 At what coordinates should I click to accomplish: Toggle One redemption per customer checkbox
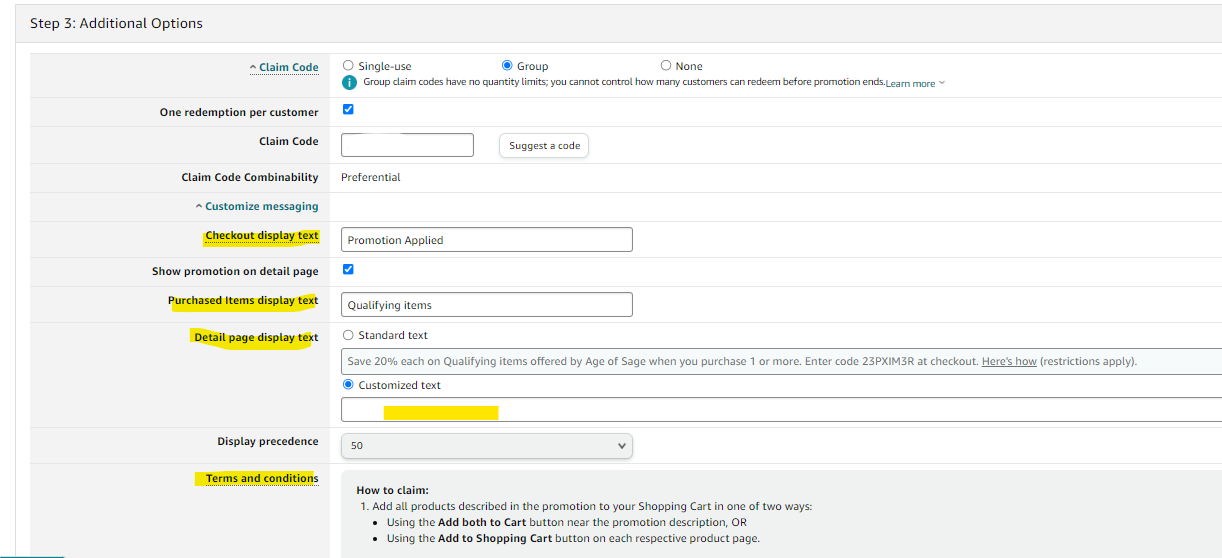tap(348, 109)
